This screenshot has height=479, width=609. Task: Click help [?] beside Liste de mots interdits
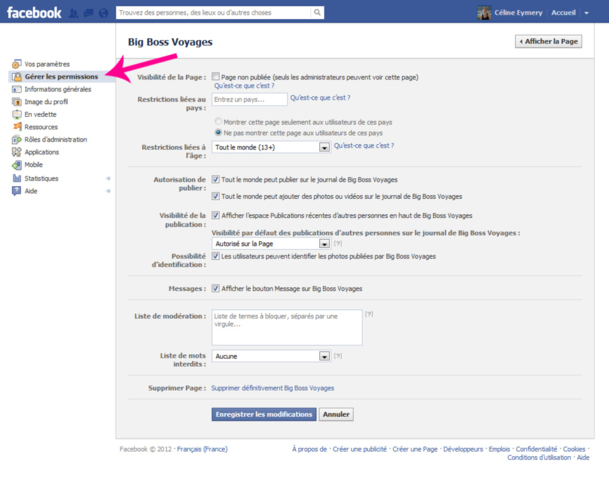click(338, 356)
